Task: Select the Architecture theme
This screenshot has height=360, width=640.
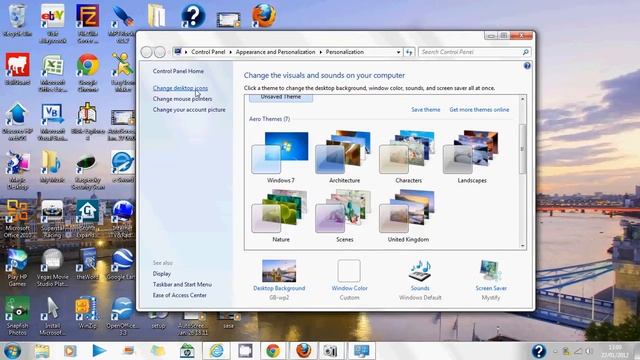Action: click(x=344, y=157)
